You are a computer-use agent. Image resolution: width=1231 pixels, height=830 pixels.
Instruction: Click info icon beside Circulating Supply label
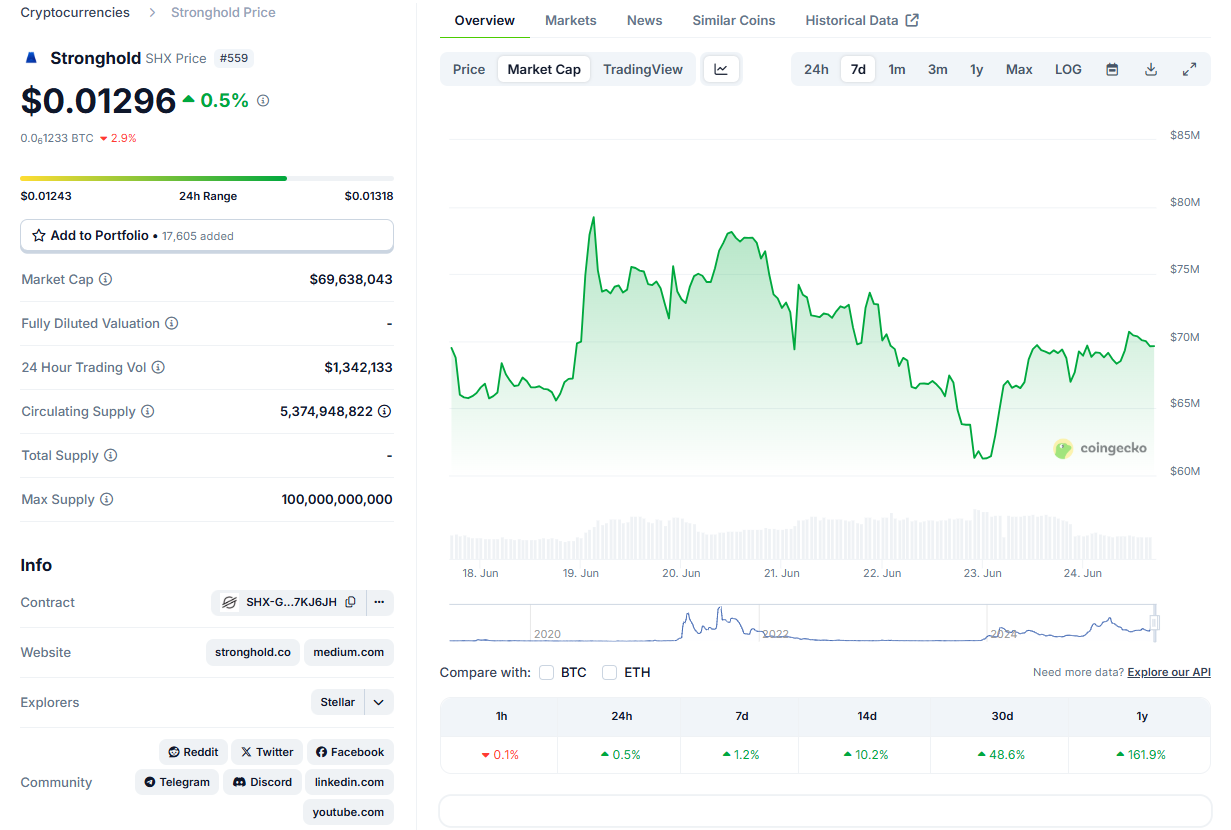(x=147, y=412)
